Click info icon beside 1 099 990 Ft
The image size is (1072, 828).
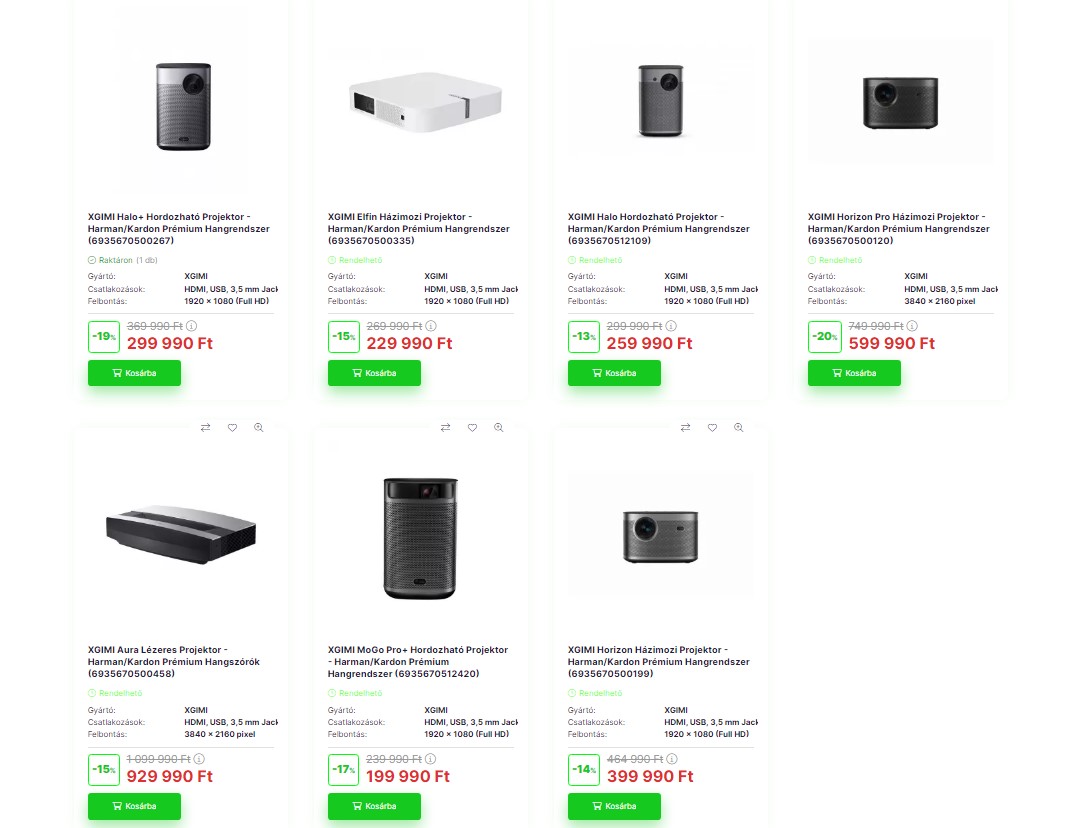(200, 759)
